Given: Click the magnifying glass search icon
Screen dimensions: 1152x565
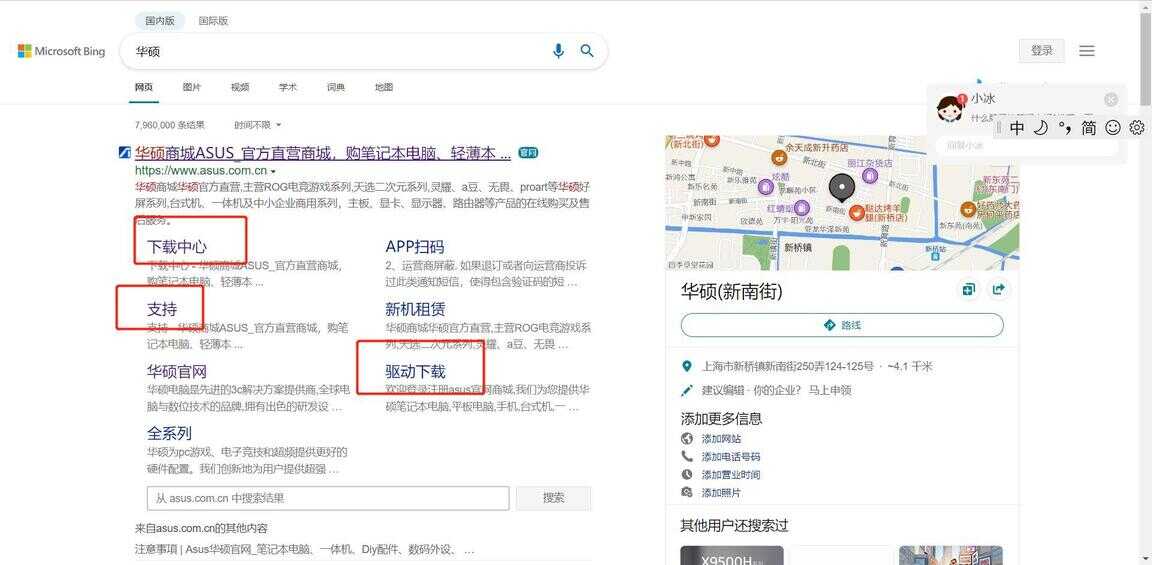Looking at the screenshot, I should (587, 51).
